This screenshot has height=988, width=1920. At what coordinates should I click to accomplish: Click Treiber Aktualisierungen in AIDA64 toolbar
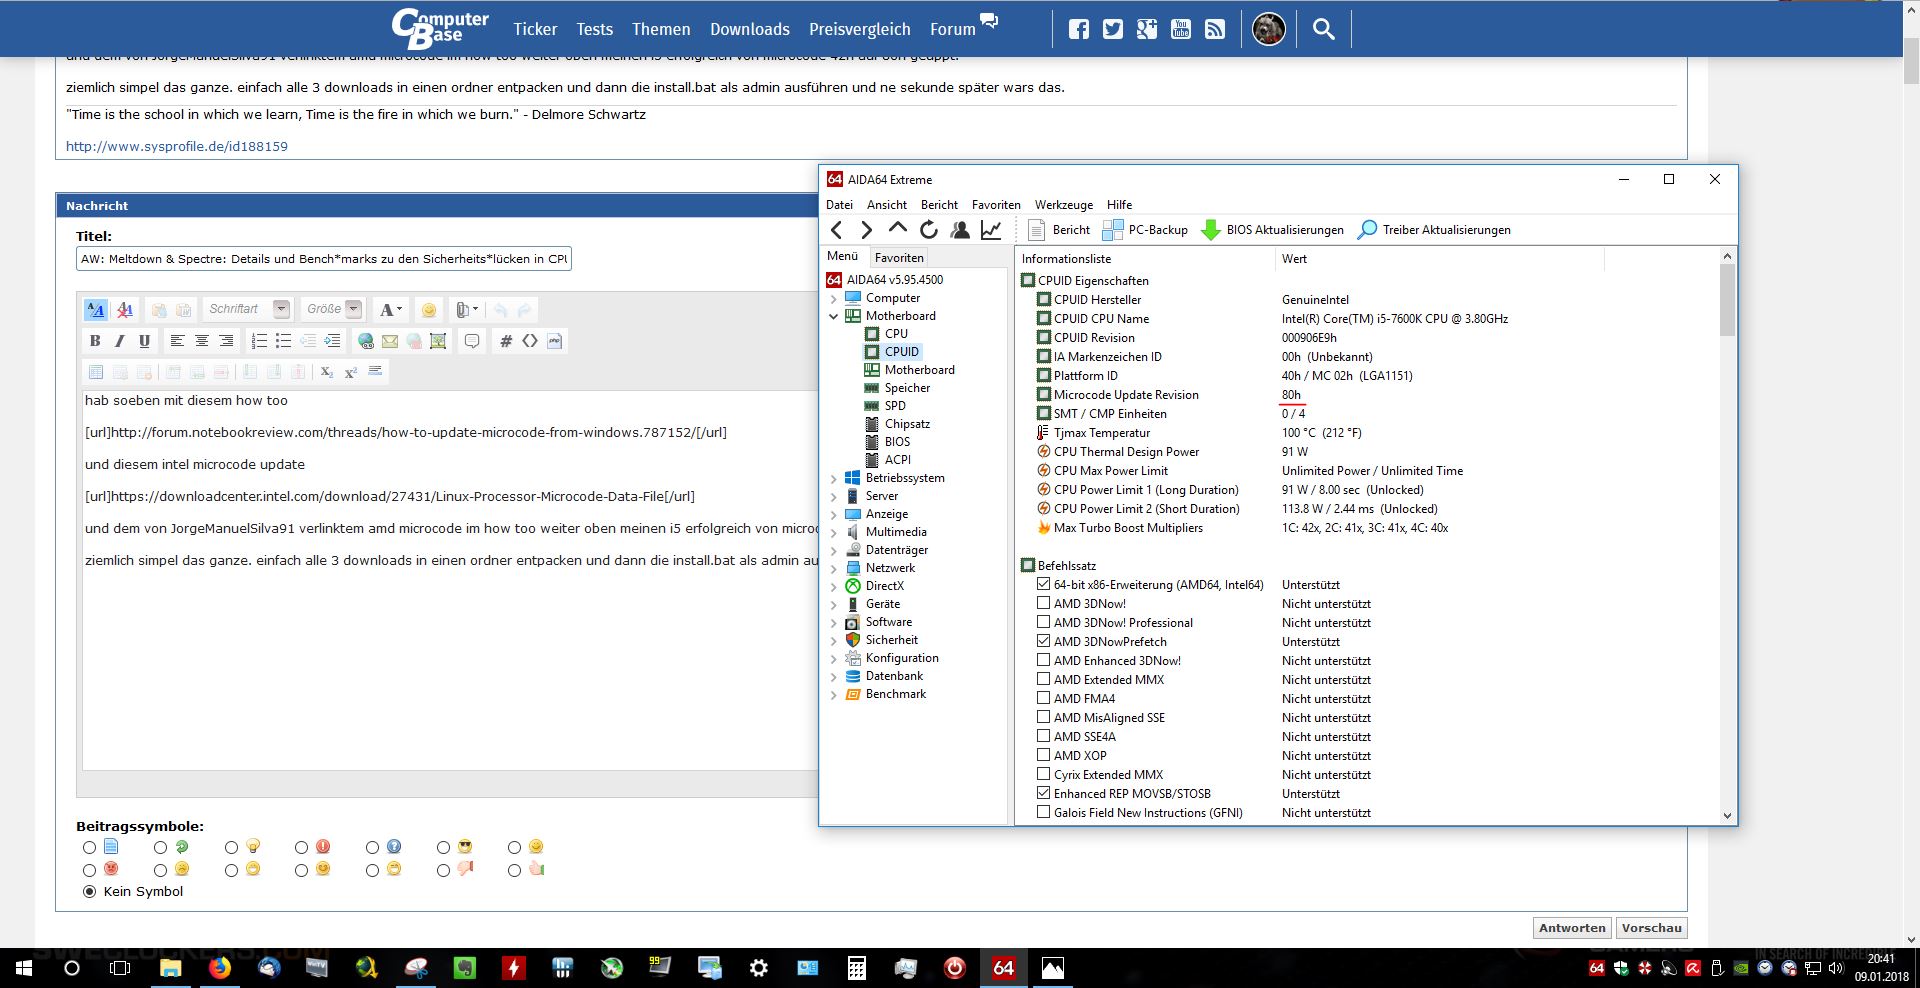1434,230
